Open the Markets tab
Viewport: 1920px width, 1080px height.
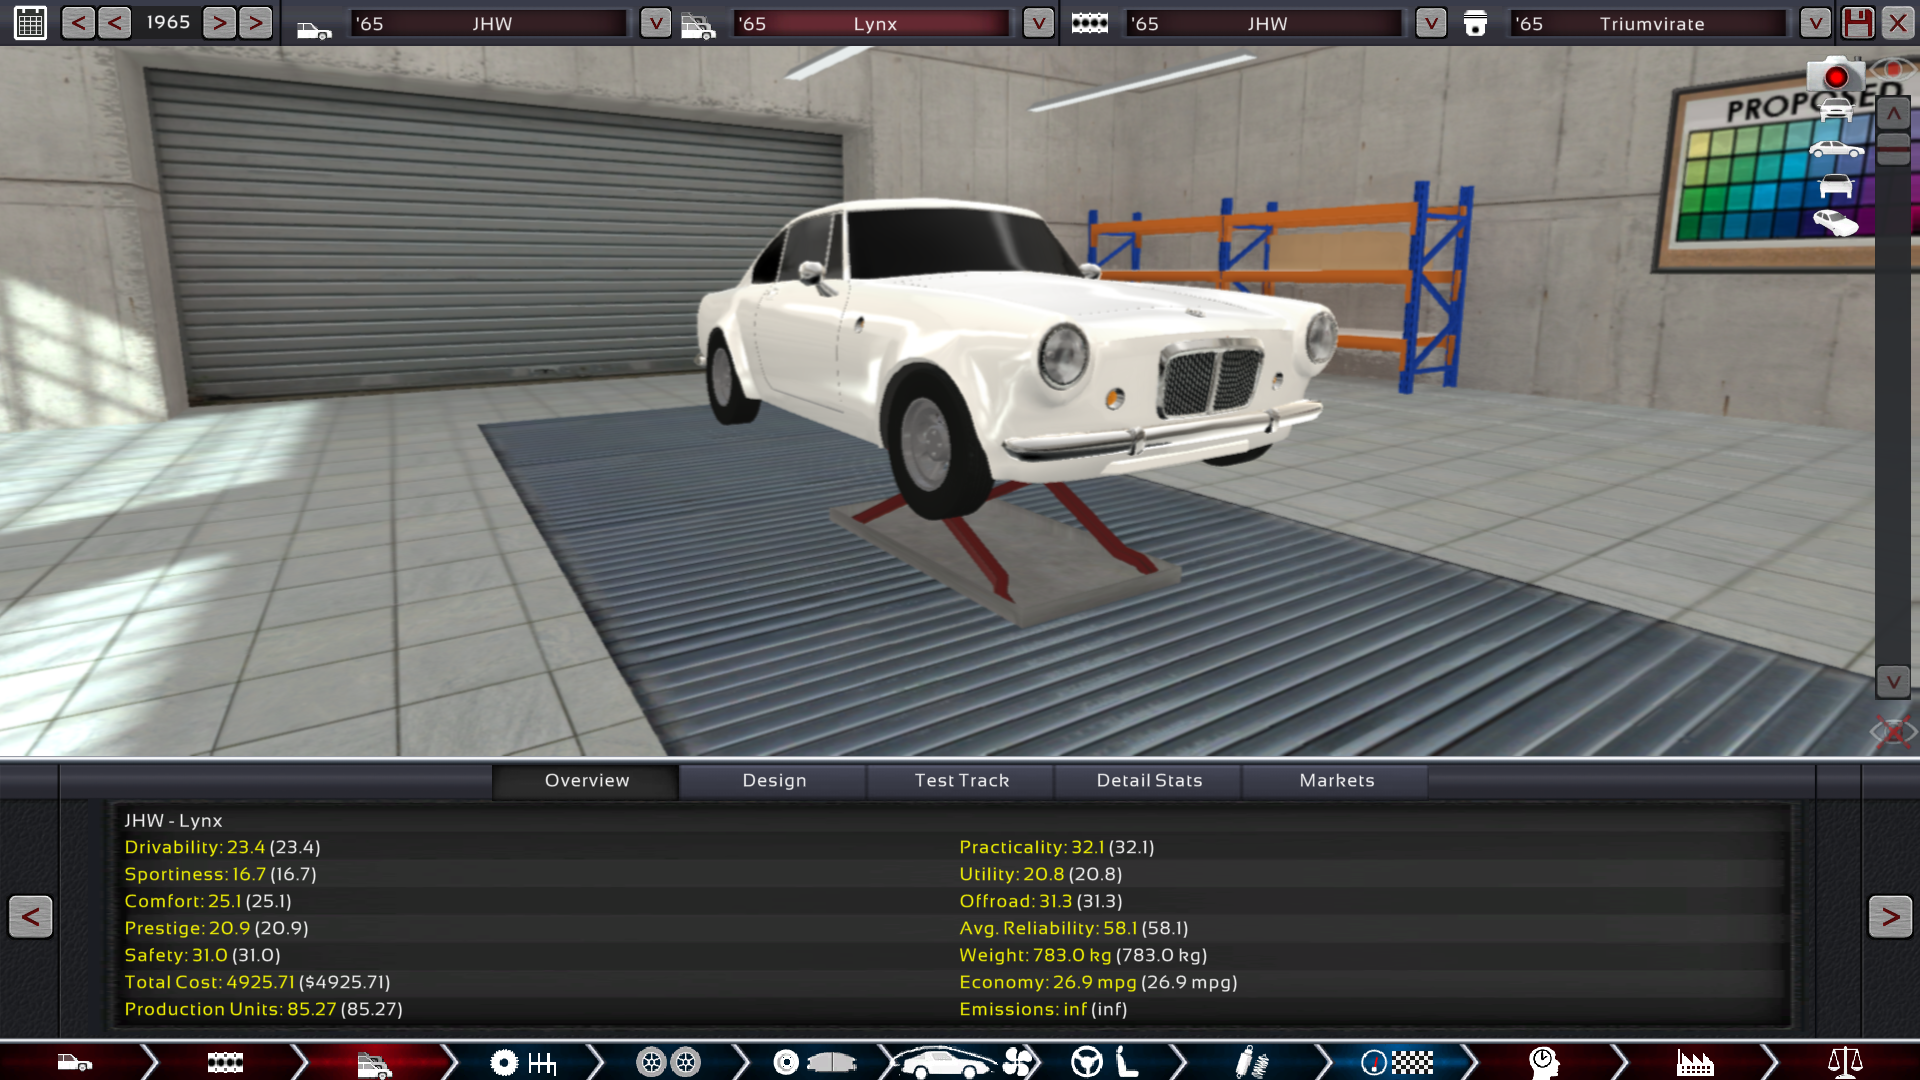point(1336,780)
